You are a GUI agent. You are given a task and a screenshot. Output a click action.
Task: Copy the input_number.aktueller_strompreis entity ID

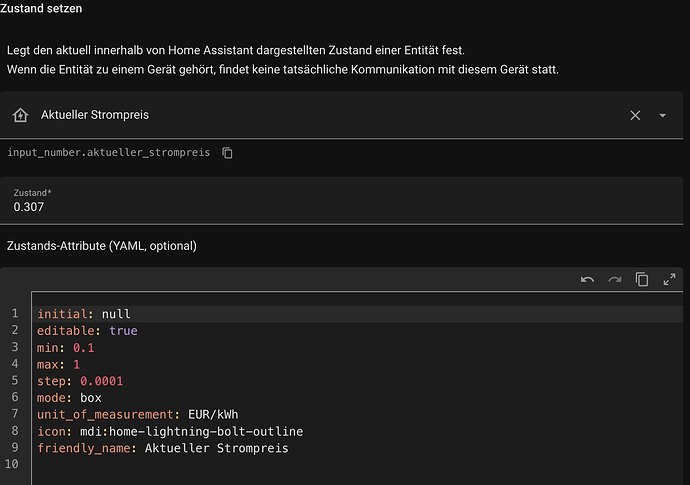coord(228,153)
